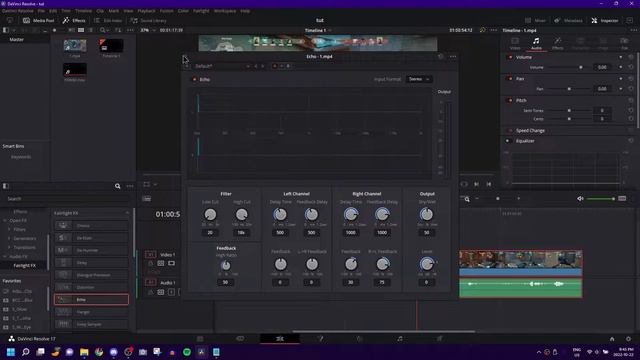The width and height of the screenshot is (640, 360).
Task: Open the Edit Index panel
Action: (x=108, y=20)
